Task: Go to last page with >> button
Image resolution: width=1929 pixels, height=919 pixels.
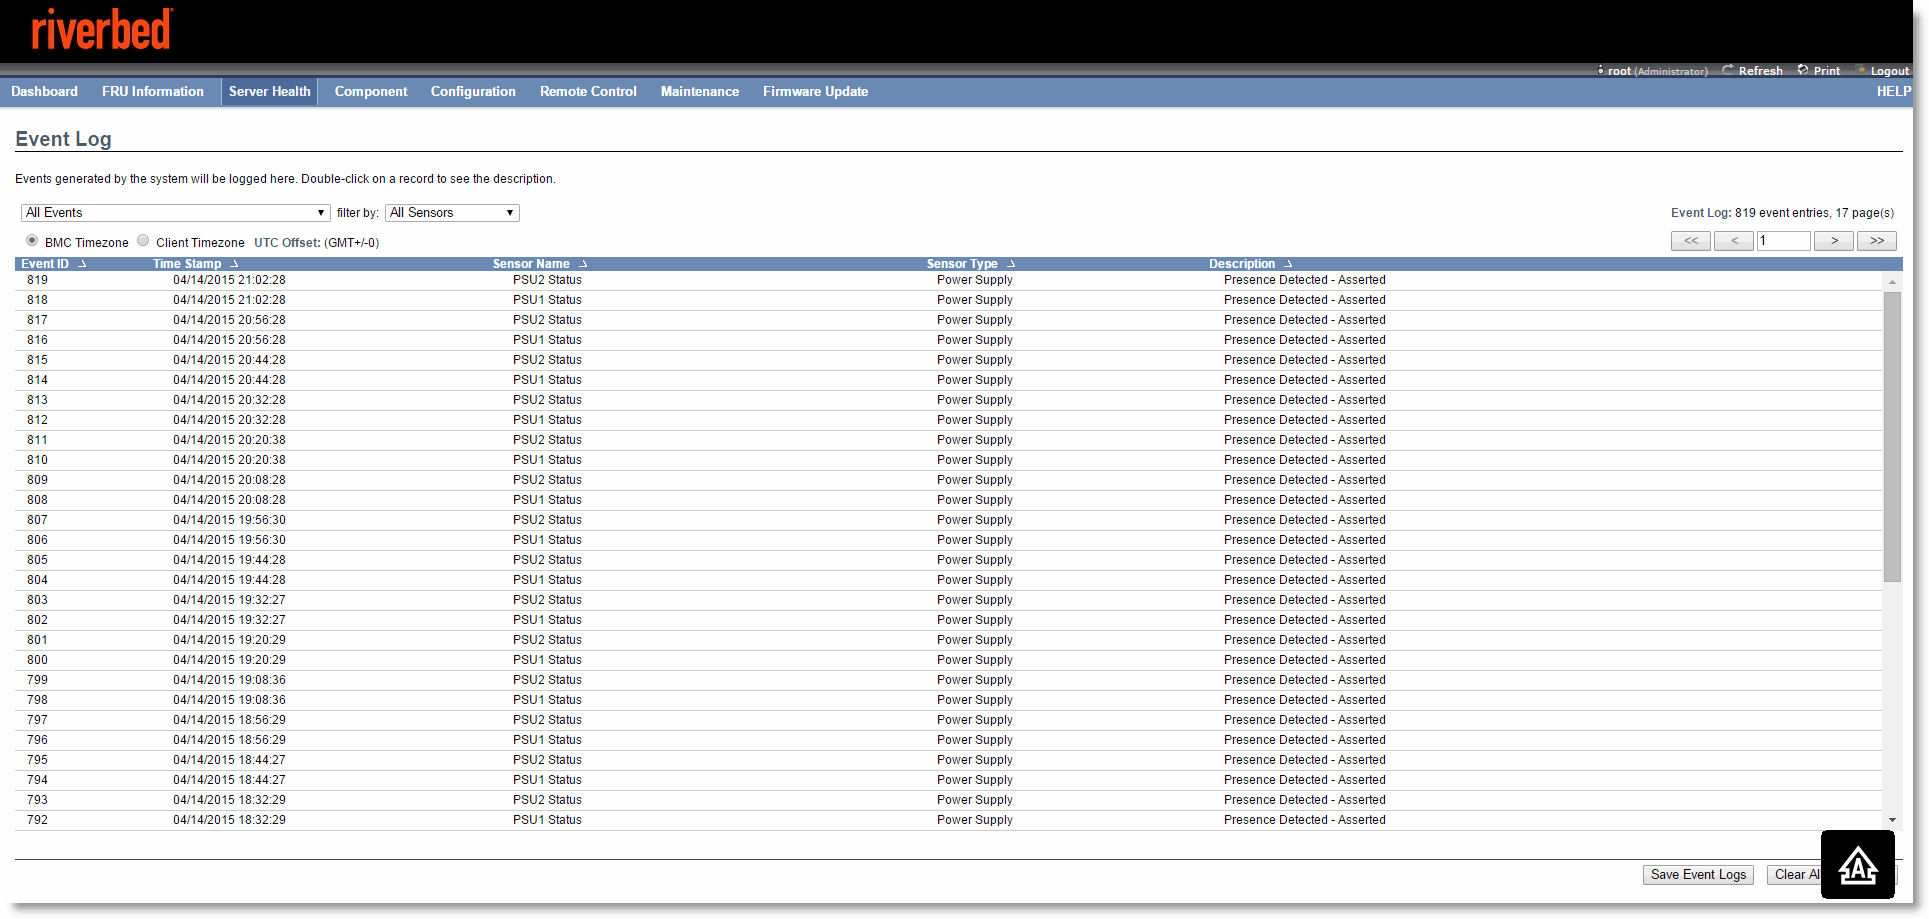Action: 1877,241
